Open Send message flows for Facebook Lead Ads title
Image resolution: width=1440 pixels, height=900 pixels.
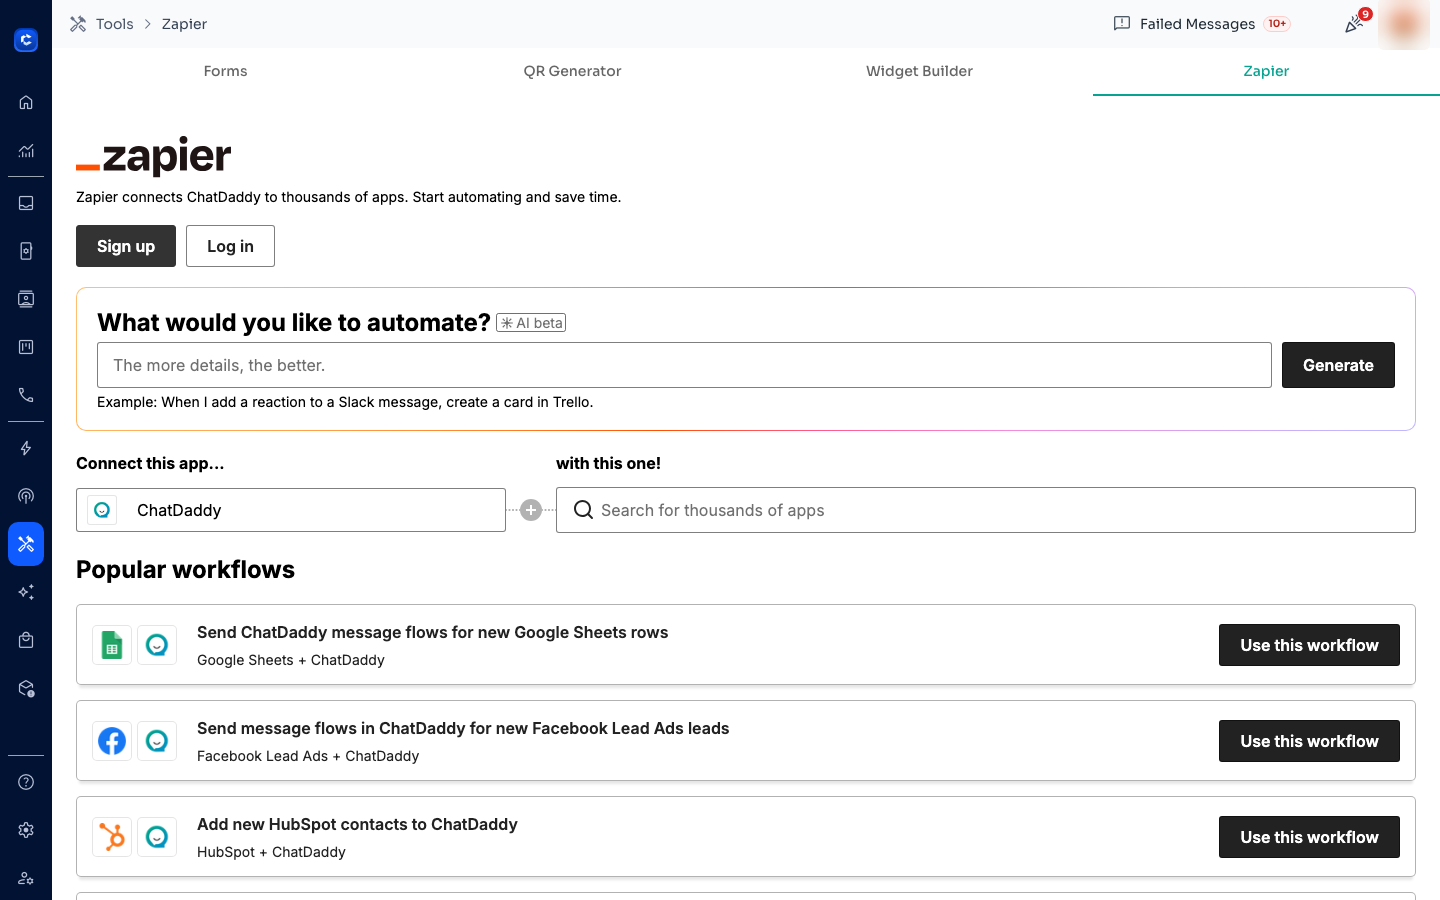[463, 728]
